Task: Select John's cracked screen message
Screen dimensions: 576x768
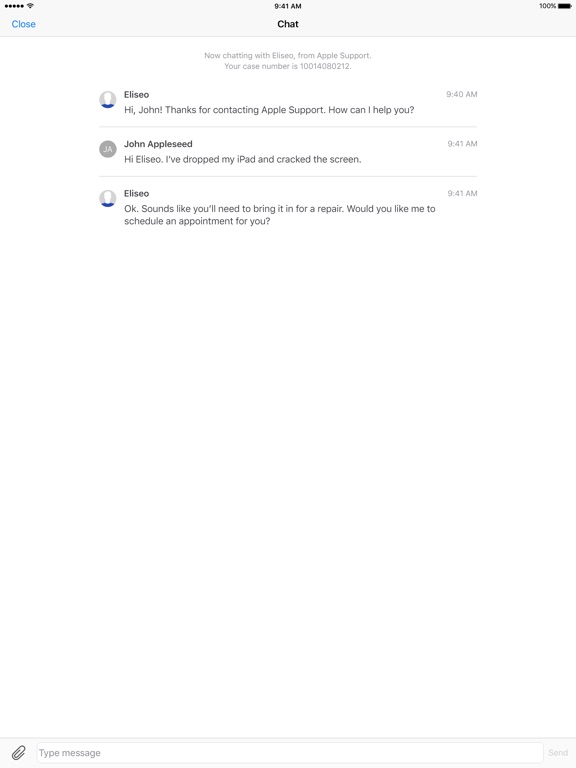Action: tap(242, 159)
